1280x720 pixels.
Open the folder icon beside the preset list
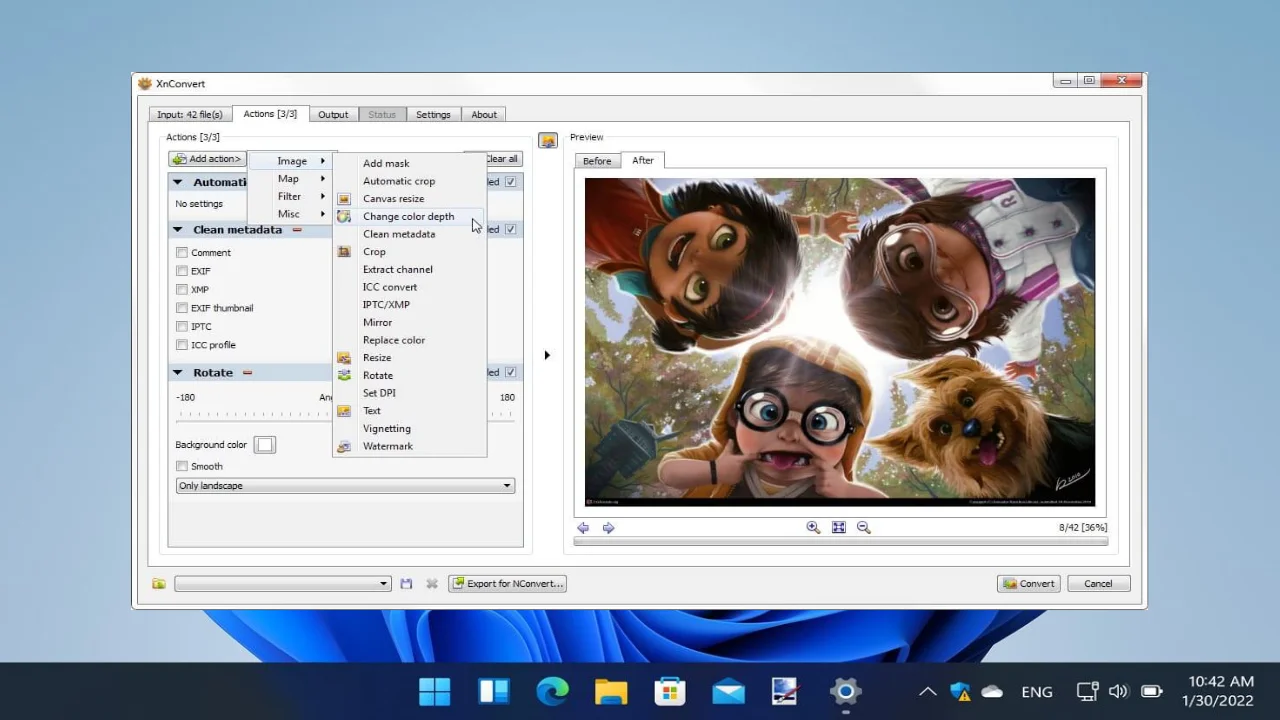coord(158,583)
